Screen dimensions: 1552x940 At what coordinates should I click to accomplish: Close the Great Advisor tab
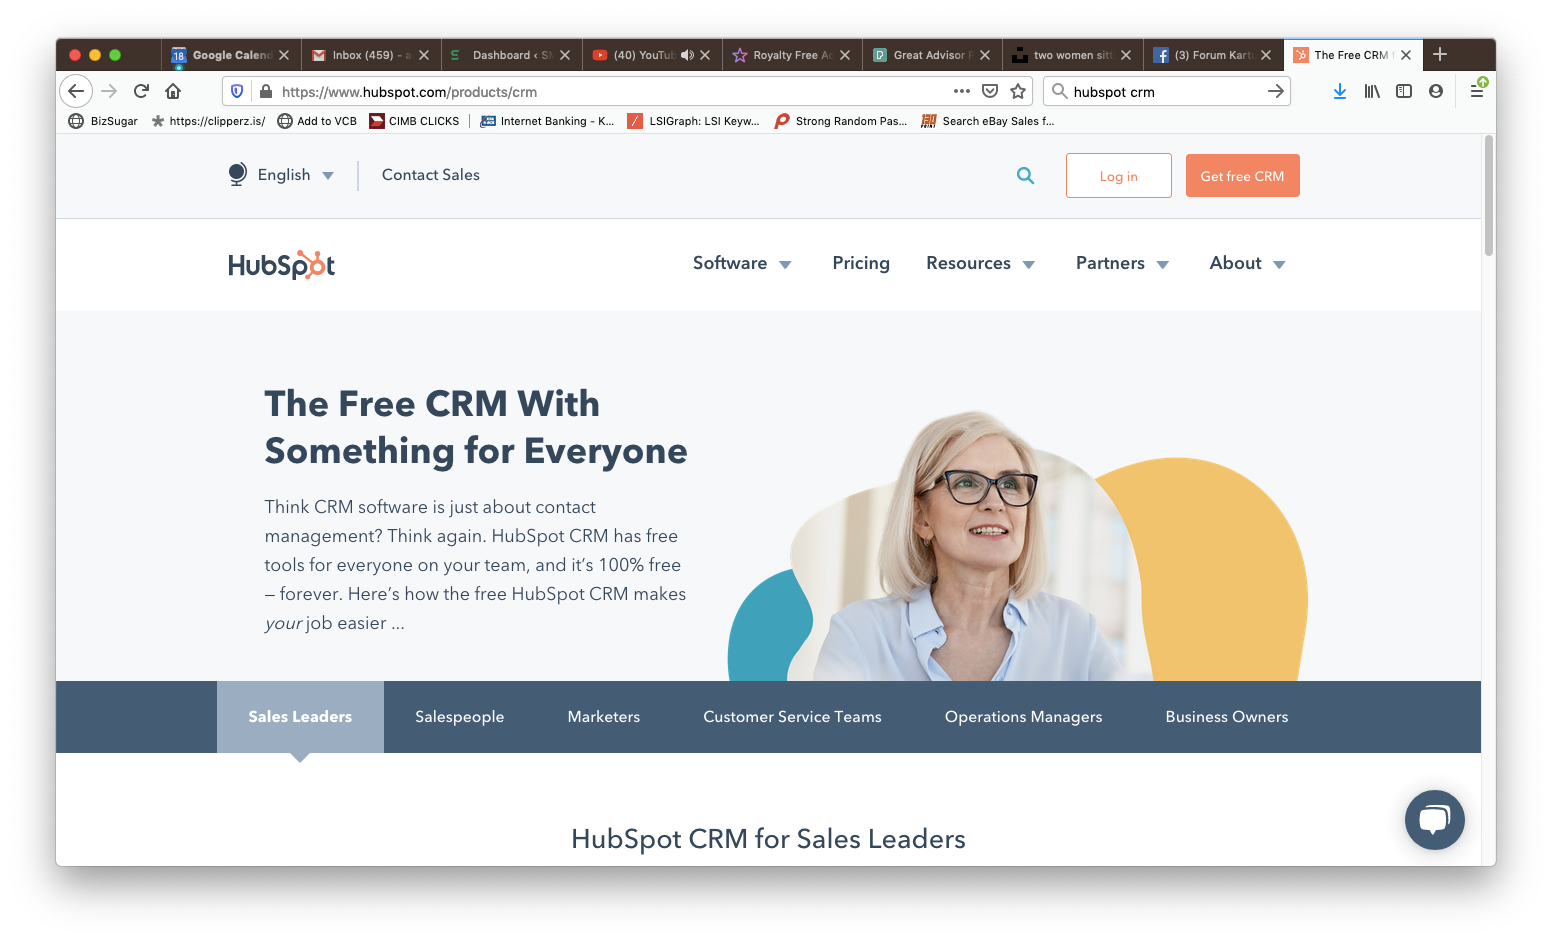(985, 55)
